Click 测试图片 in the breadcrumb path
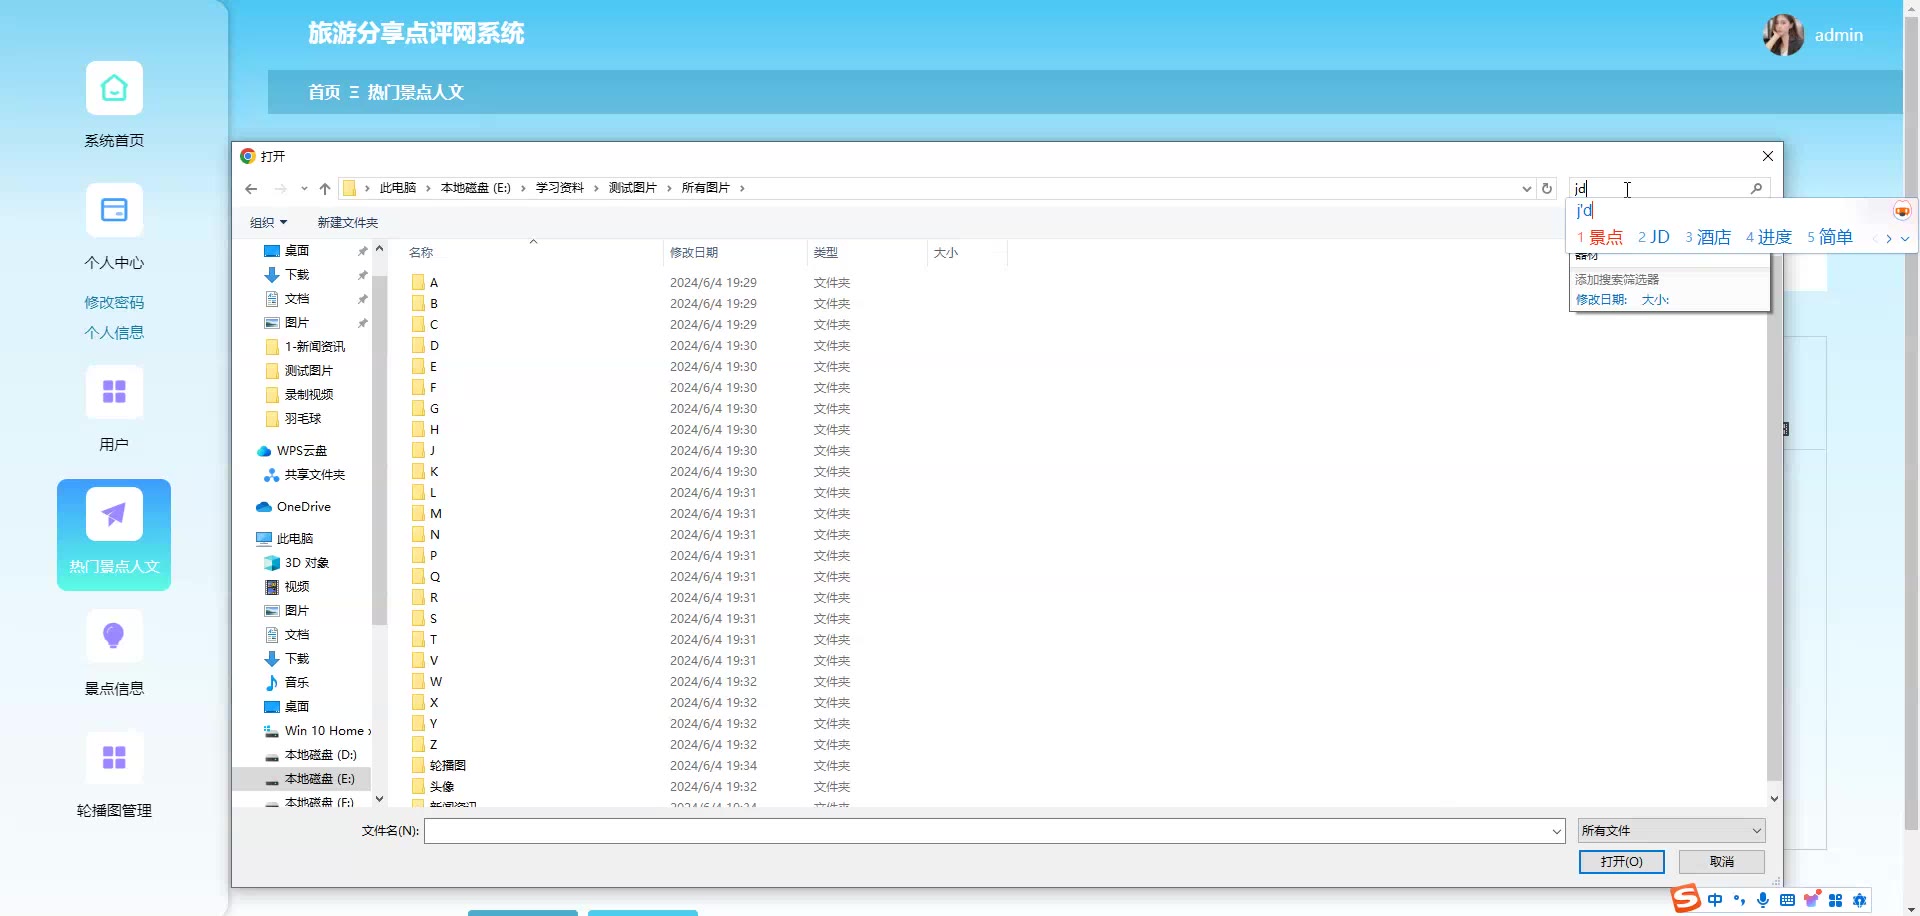Screen dimensions: 1920x916 click(633, 188)
